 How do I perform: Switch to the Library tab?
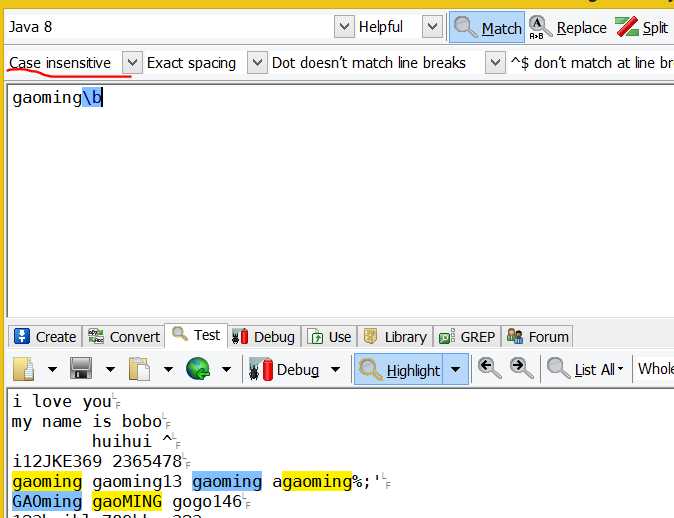[x=395, y=337]
